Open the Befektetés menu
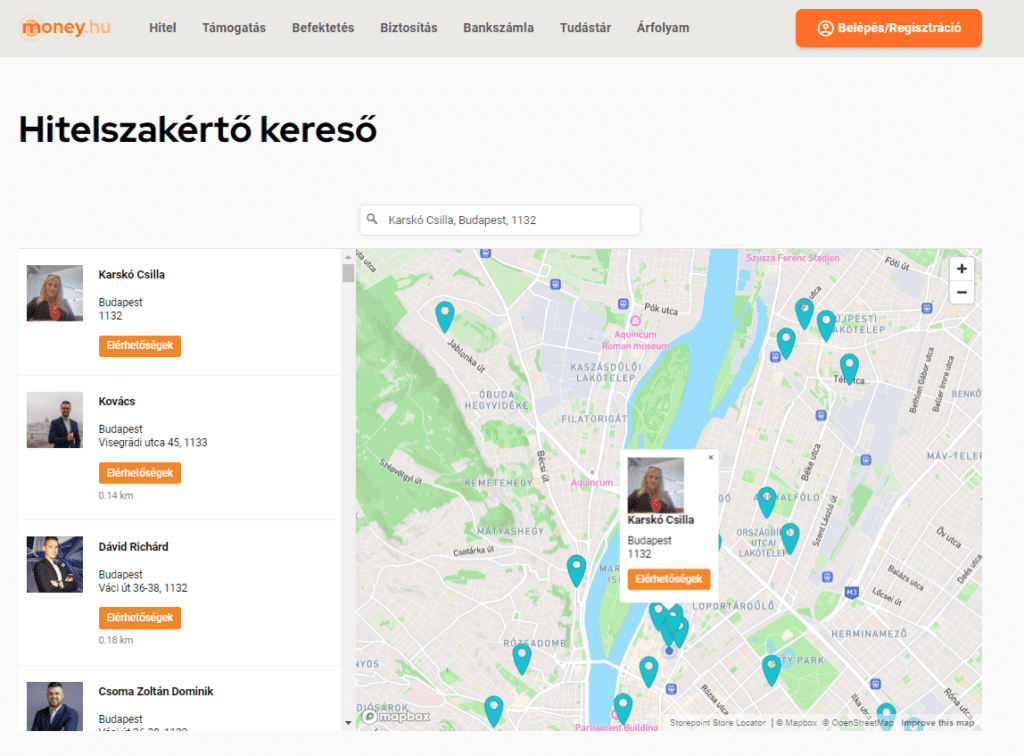Screen dimensions: 1024x756 [323, 27]
